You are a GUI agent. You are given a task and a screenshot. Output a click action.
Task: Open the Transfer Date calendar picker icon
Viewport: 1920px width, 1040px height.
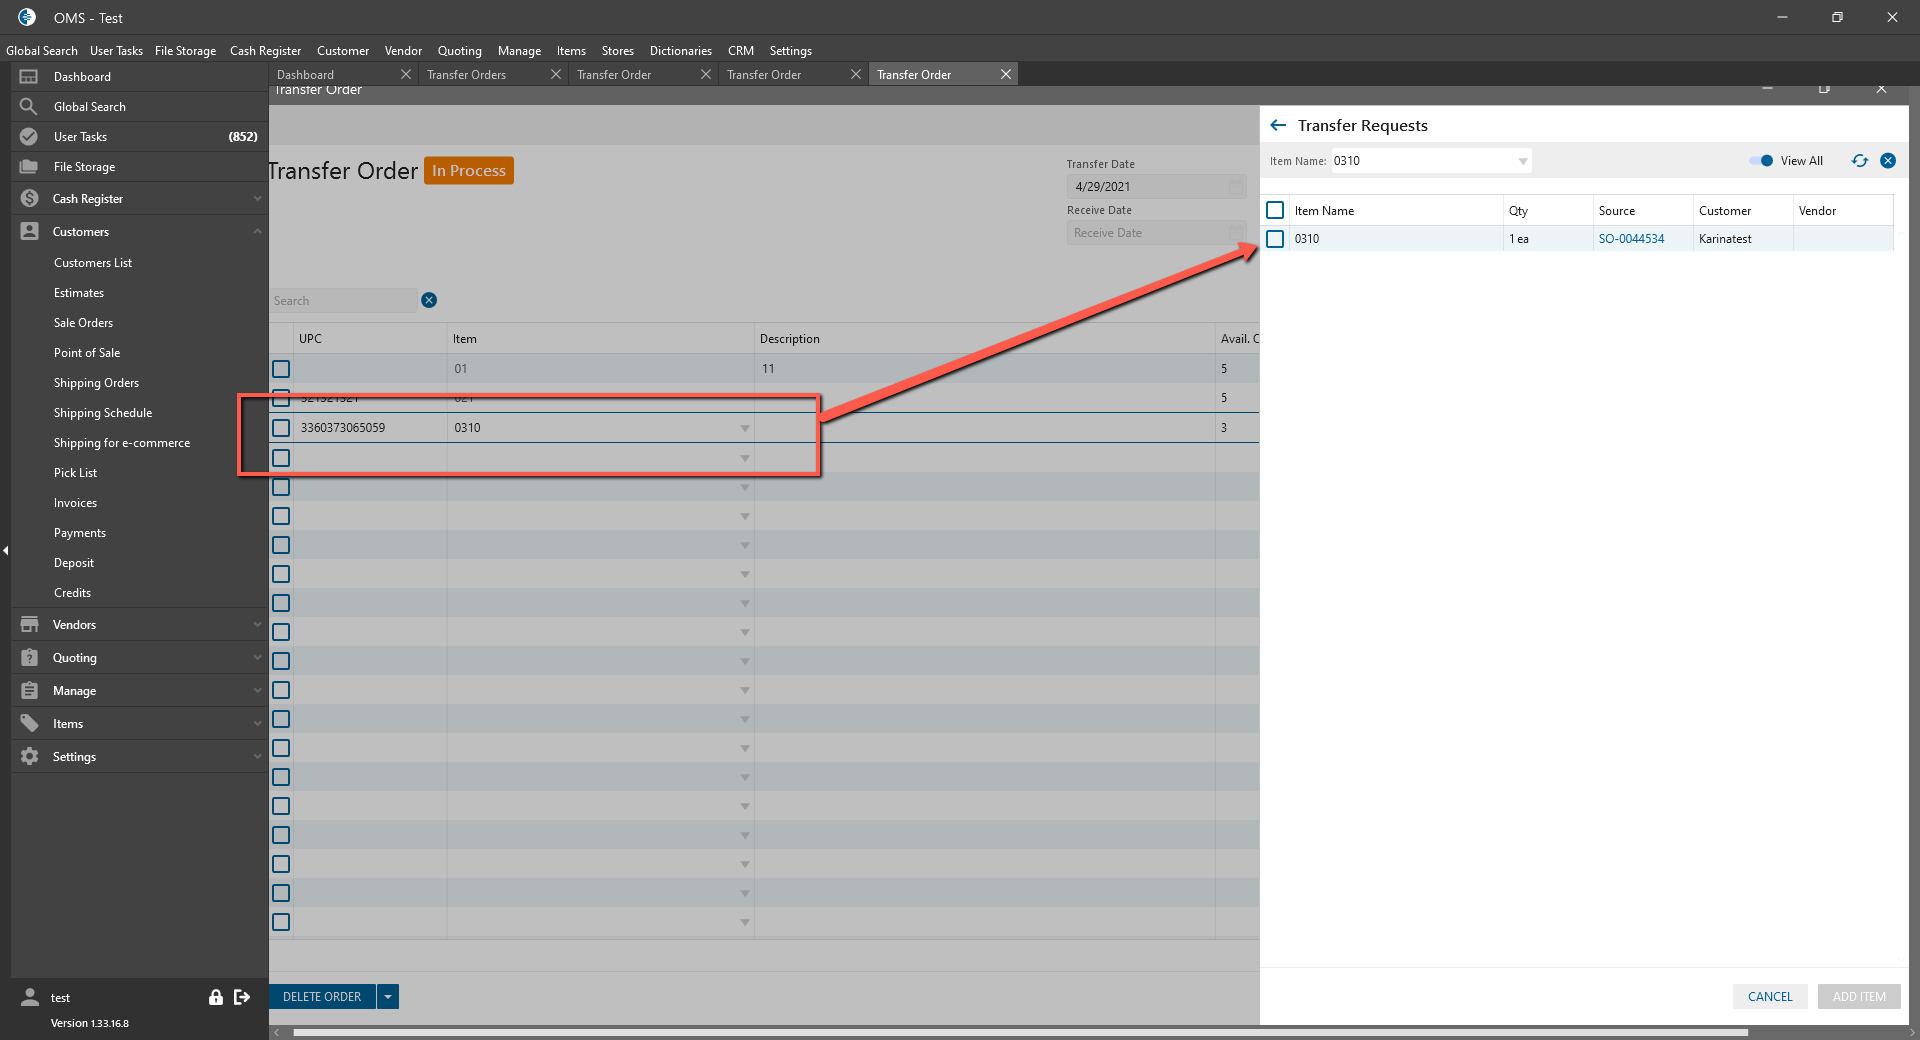(1236, 187)
